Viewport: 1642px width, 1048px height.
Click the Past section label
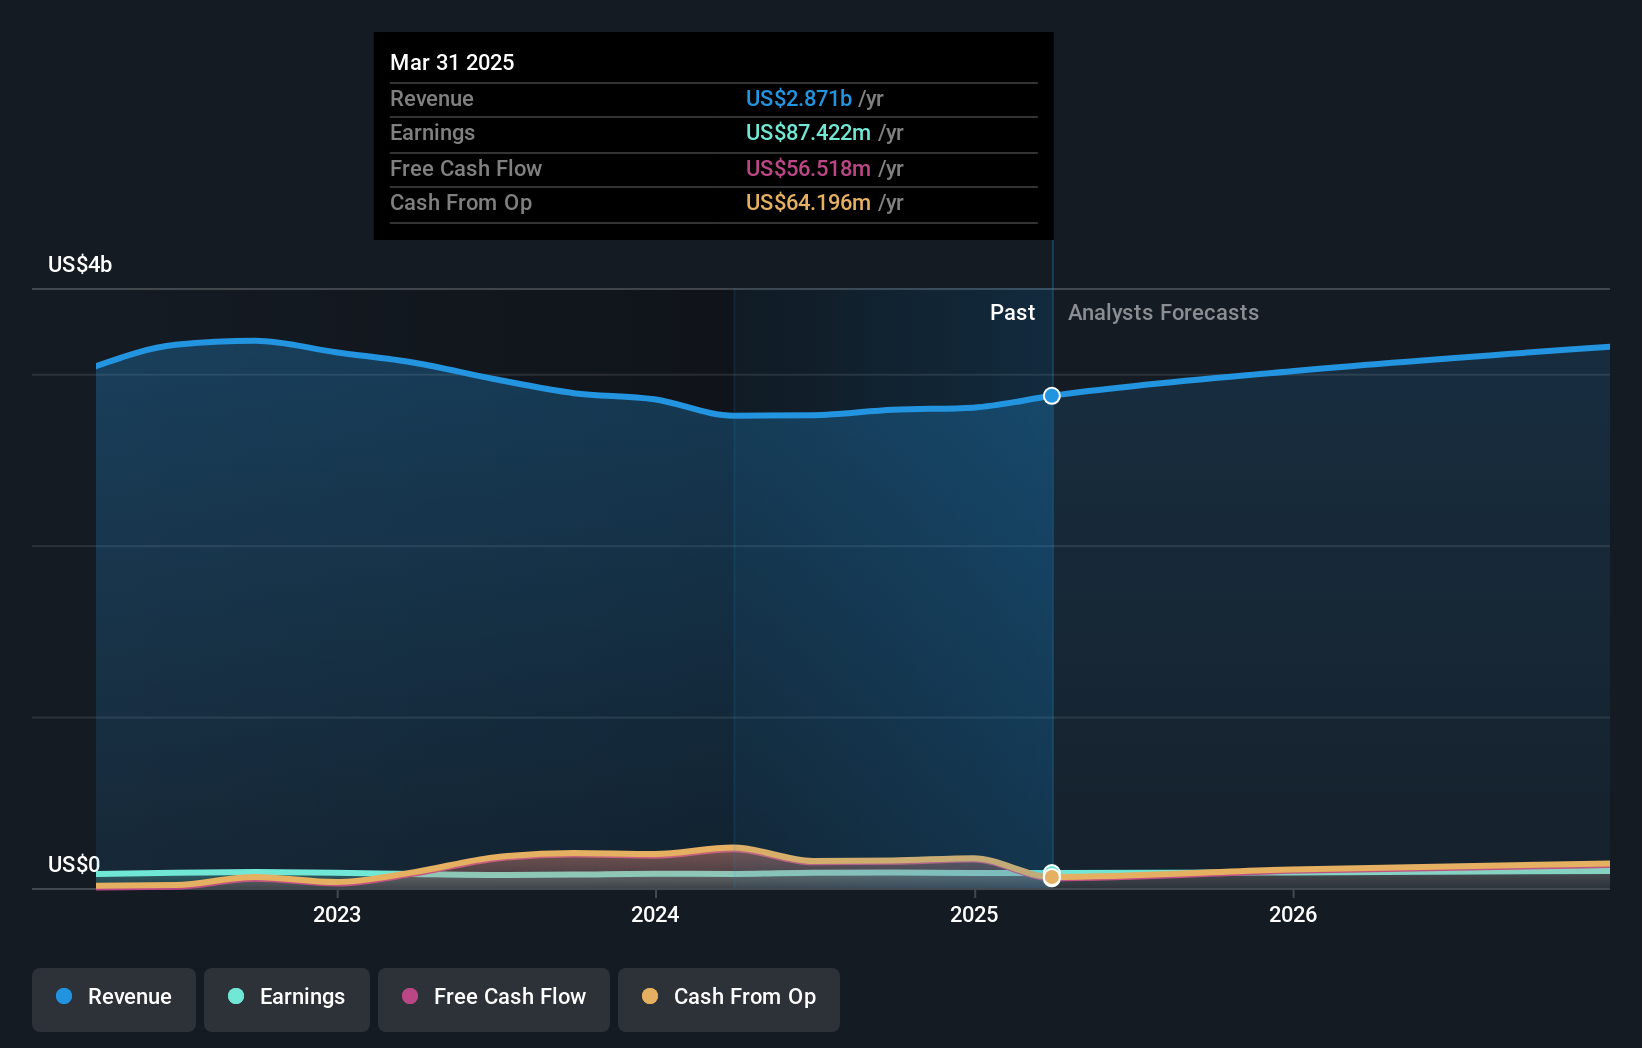(1012, 313)
